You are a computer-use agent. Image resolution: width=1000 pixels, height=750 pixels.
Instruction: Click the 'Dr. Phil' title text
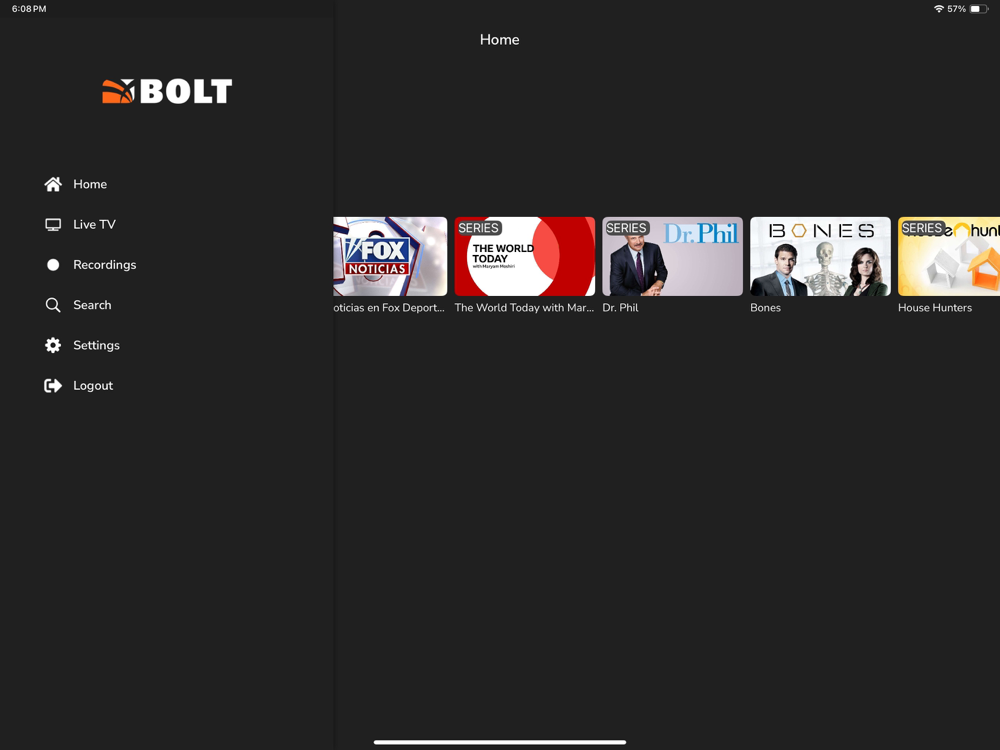(621, 307)
